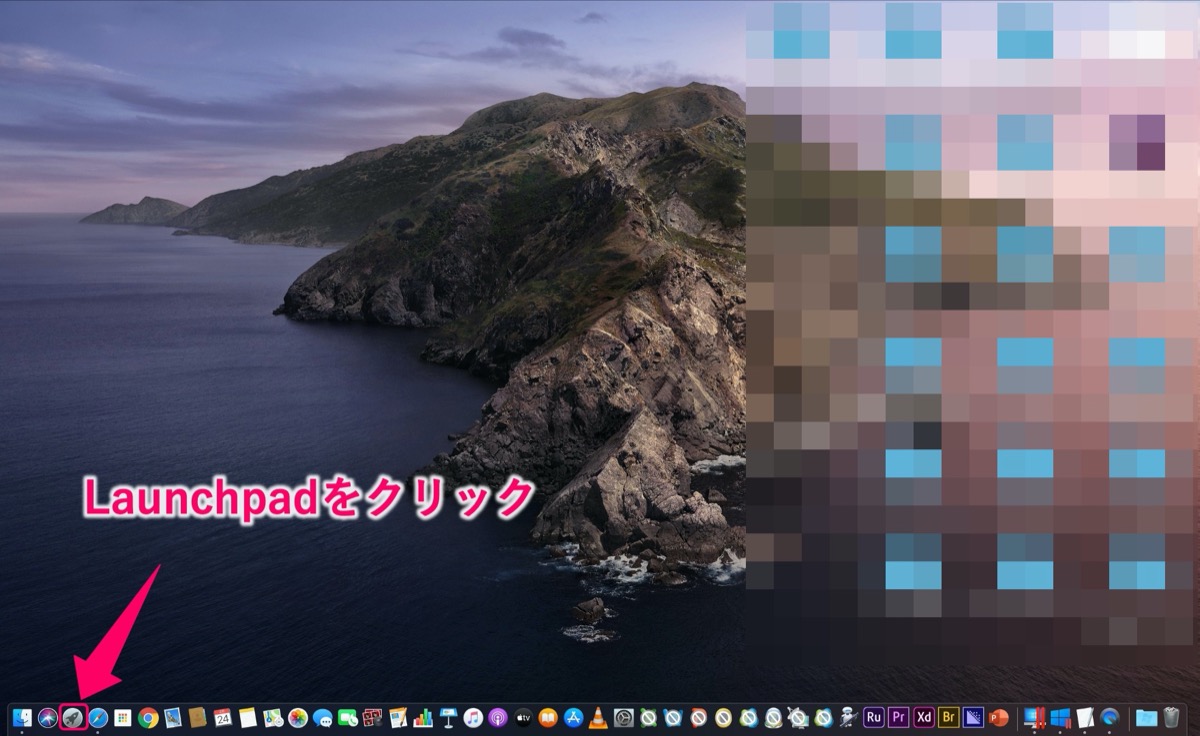
Task: Launch Maps from the Dock
Action: click(273, 717)
